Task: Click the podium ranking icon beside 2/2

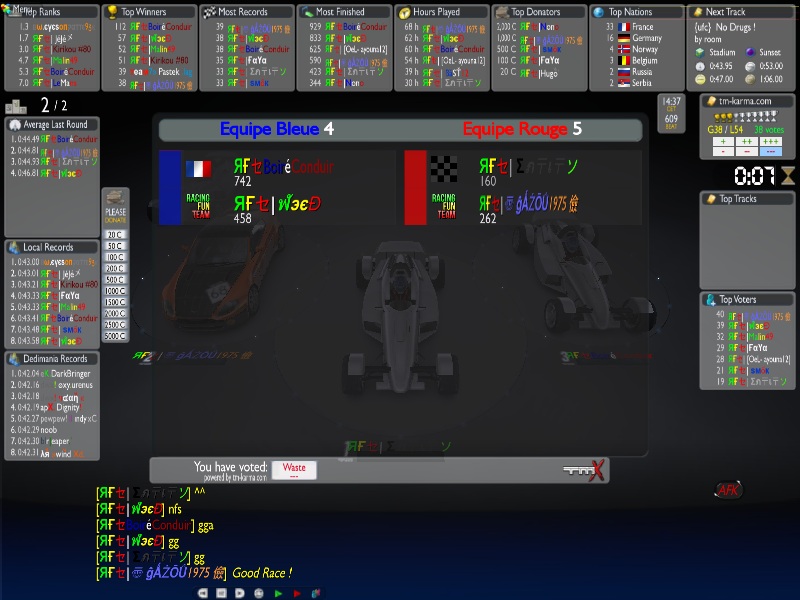Action: (x=16, y=106)
